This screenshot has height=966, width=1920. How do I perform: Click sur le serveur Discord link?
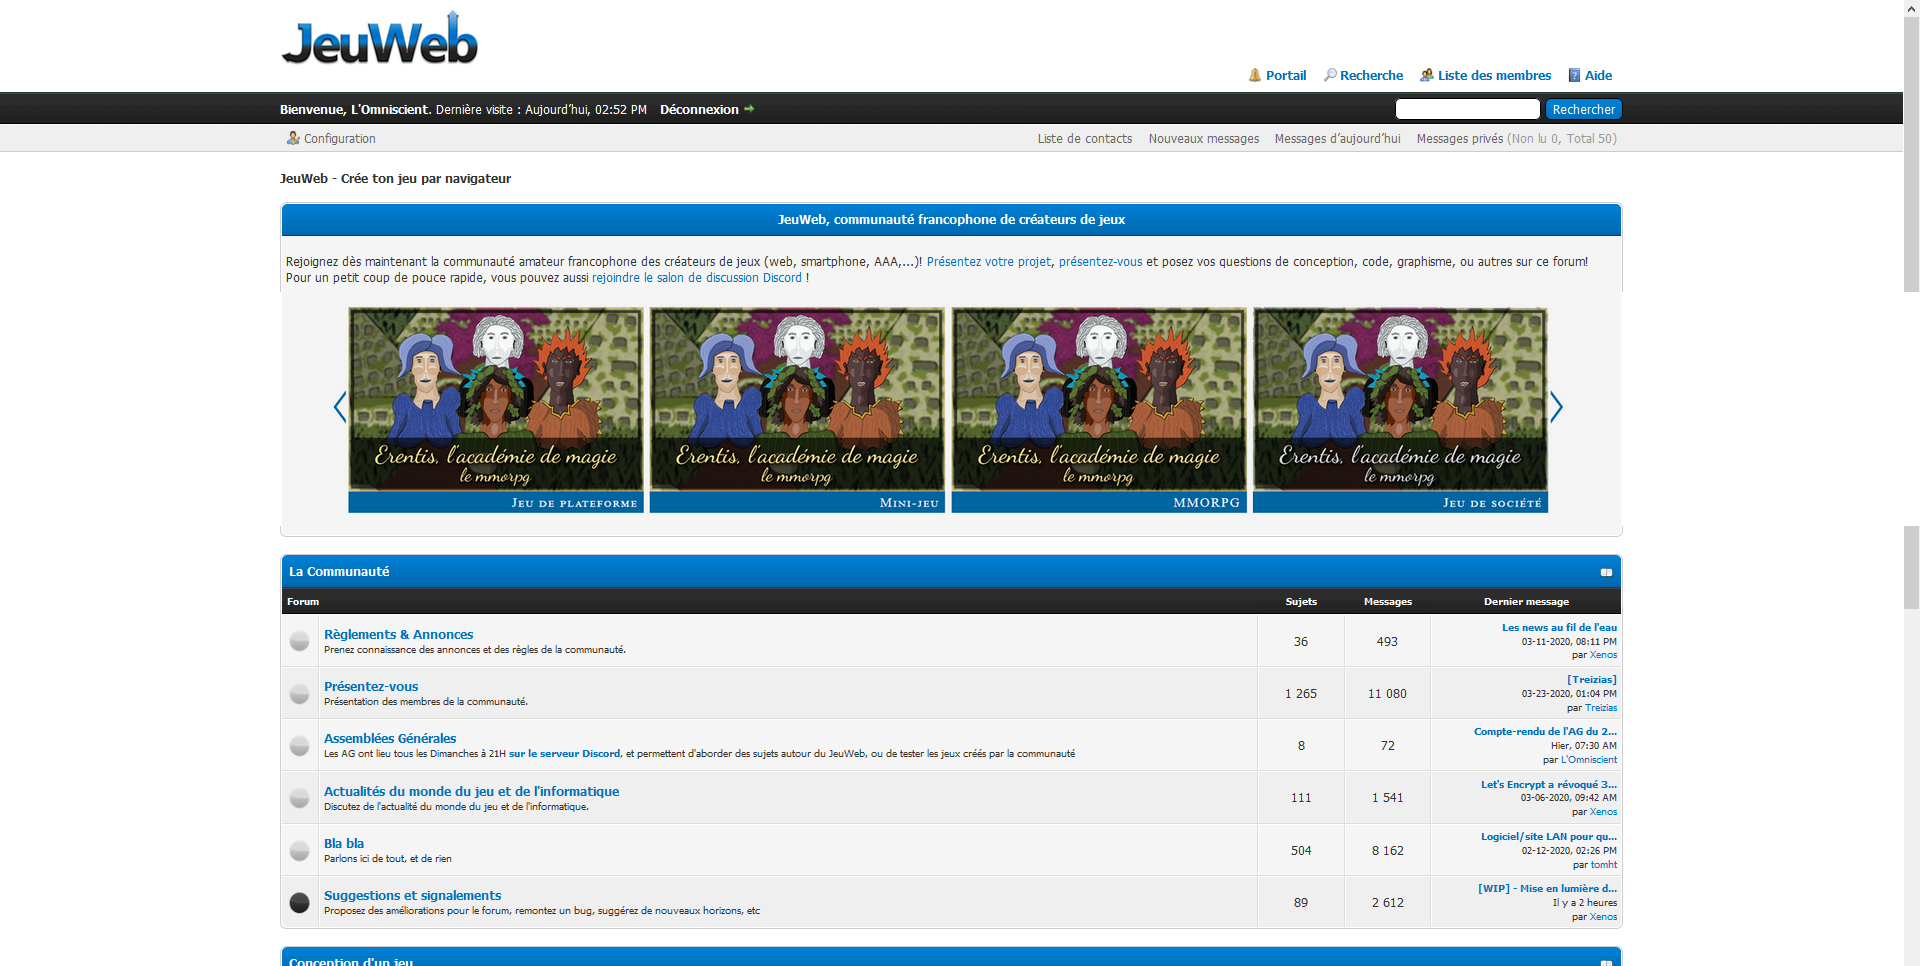click(x=564, y=754)
